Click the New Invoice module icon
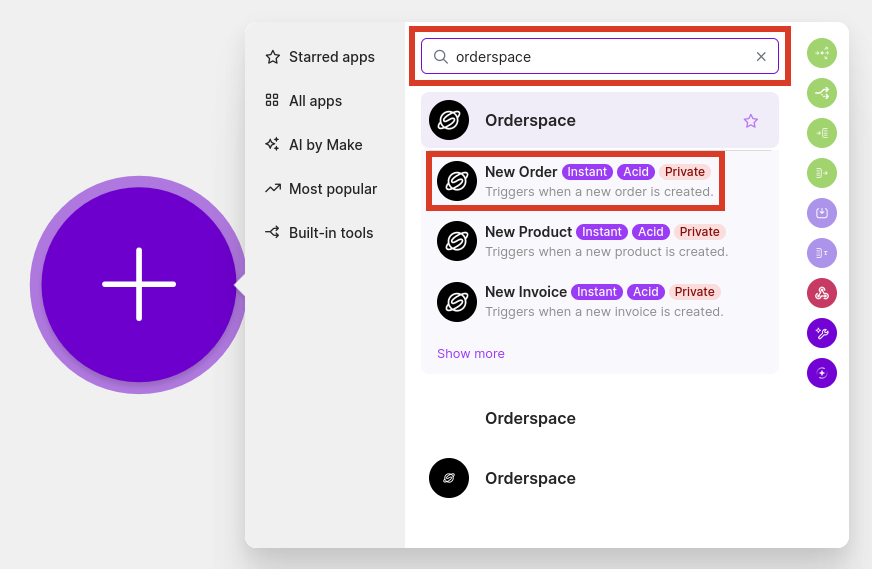 (x=457, y=302)
